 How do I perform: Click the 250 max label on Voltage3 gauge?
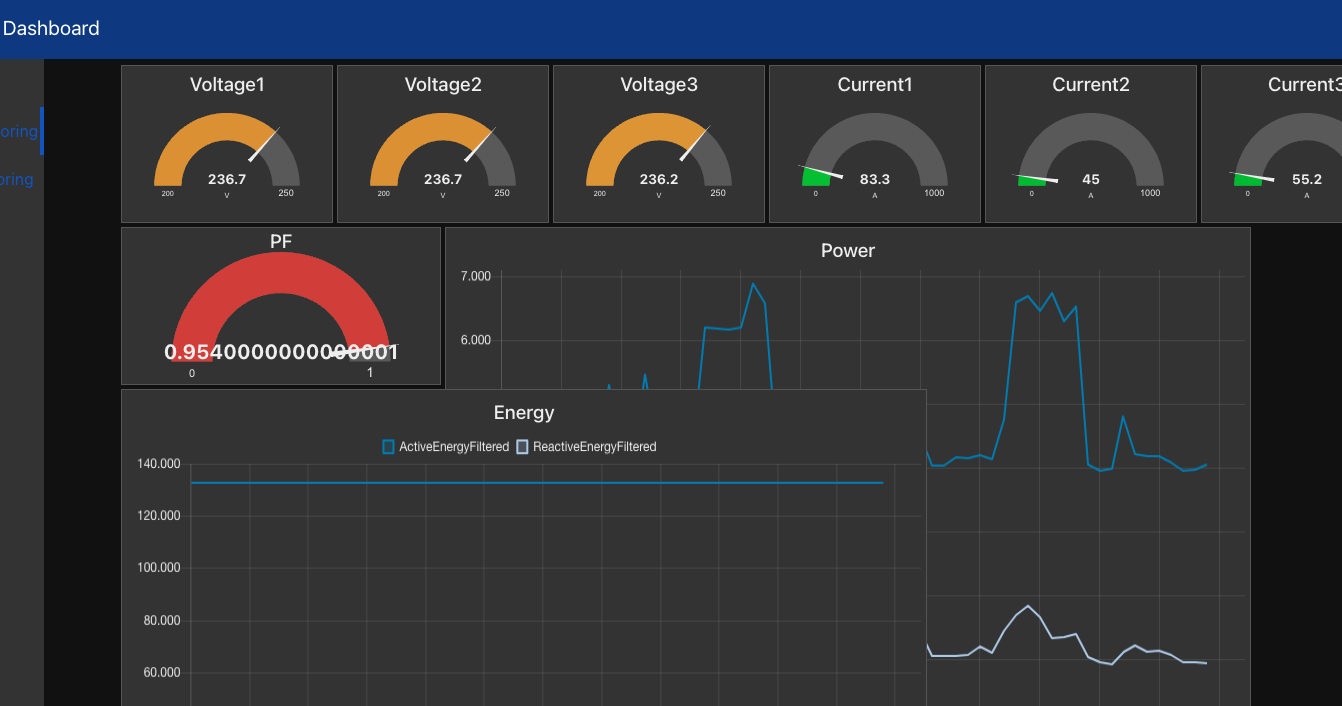click(x=718, y=193)
